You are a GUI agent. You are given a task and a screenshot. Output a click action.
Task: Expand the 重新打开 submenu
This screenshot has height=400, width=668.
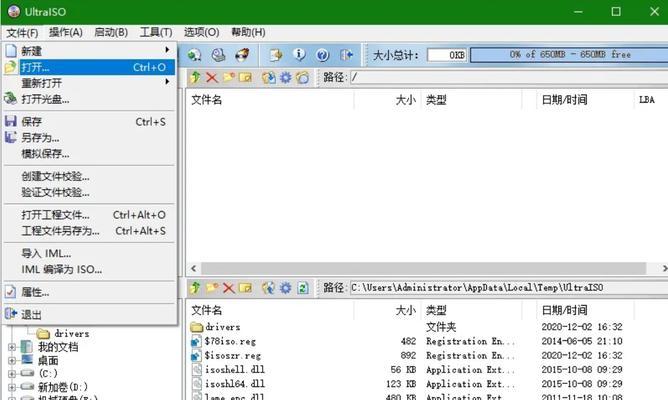89,83
